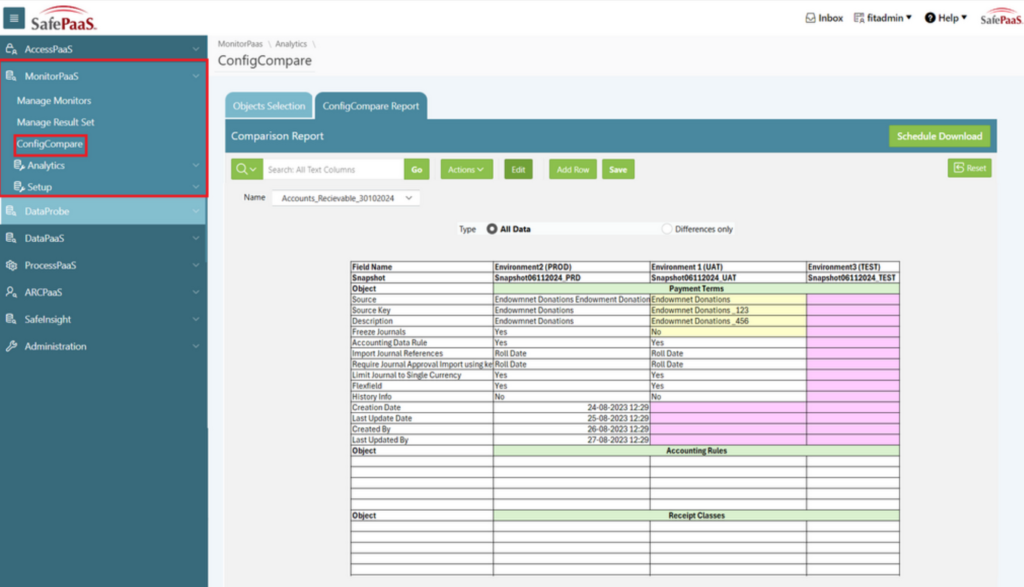Image resolution: width=1024 pixels, height=587 pixels.
Task: Click the Edit button
Action: 519,169
